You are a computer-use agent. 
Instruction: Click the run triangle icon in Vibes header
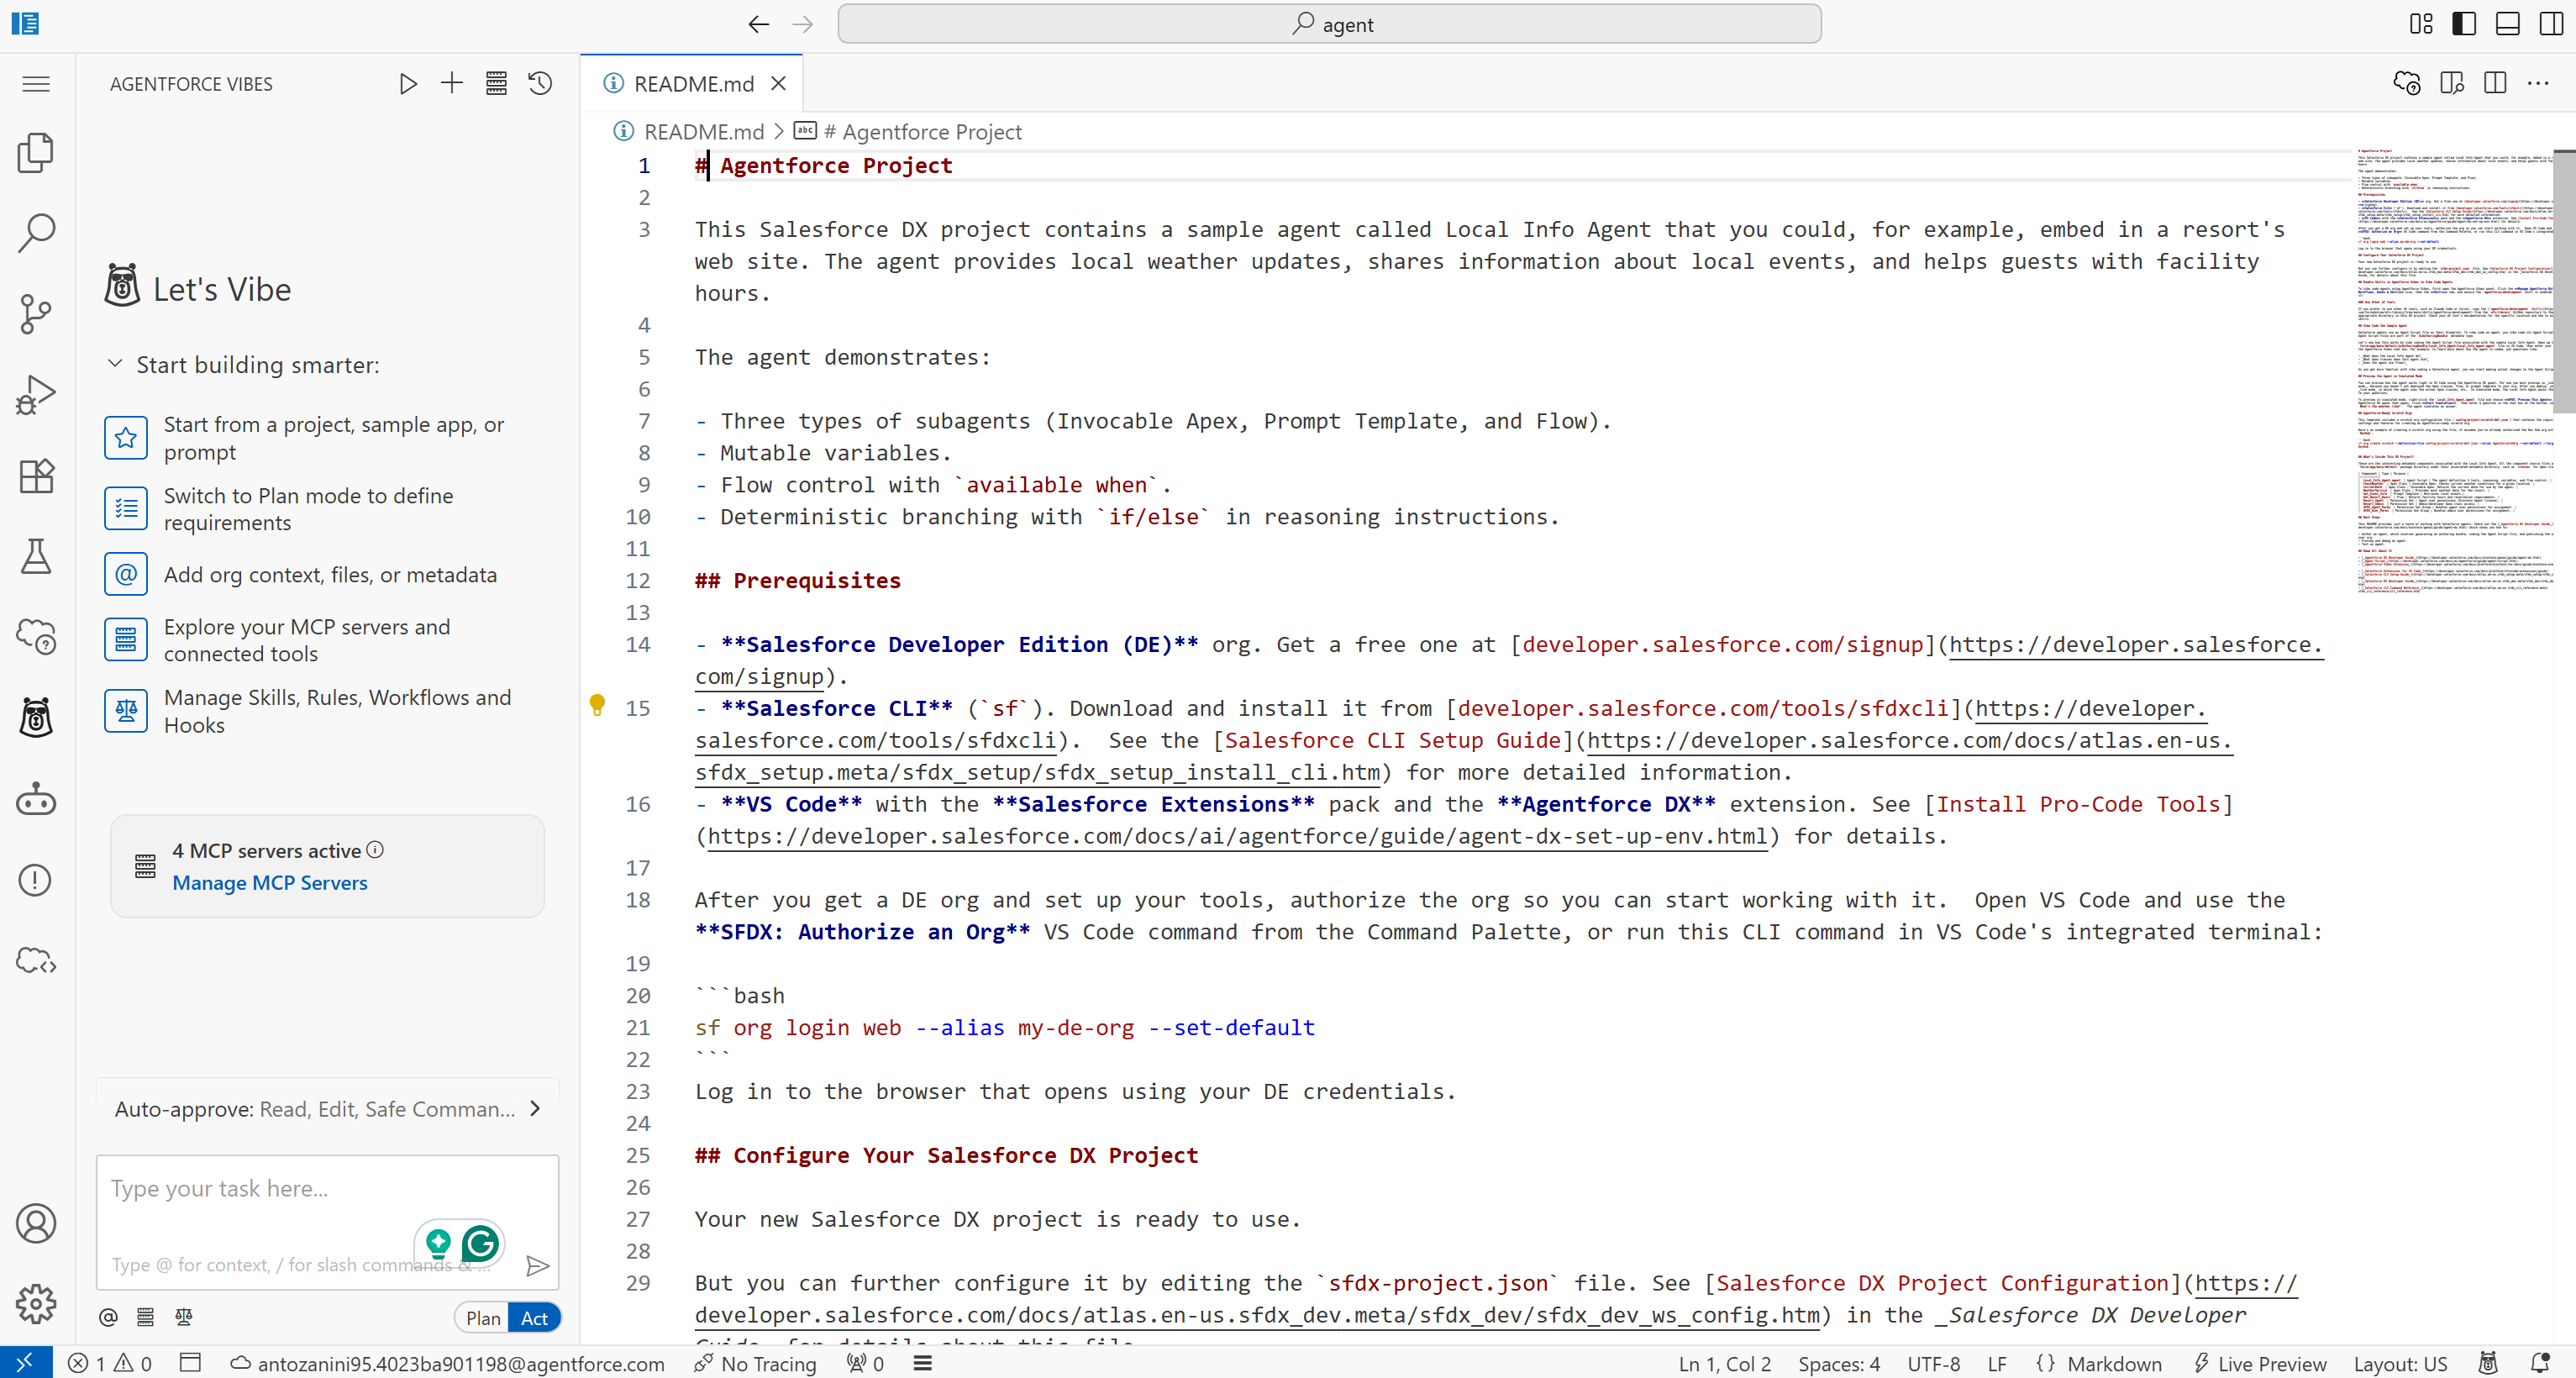tap(407, 83)
